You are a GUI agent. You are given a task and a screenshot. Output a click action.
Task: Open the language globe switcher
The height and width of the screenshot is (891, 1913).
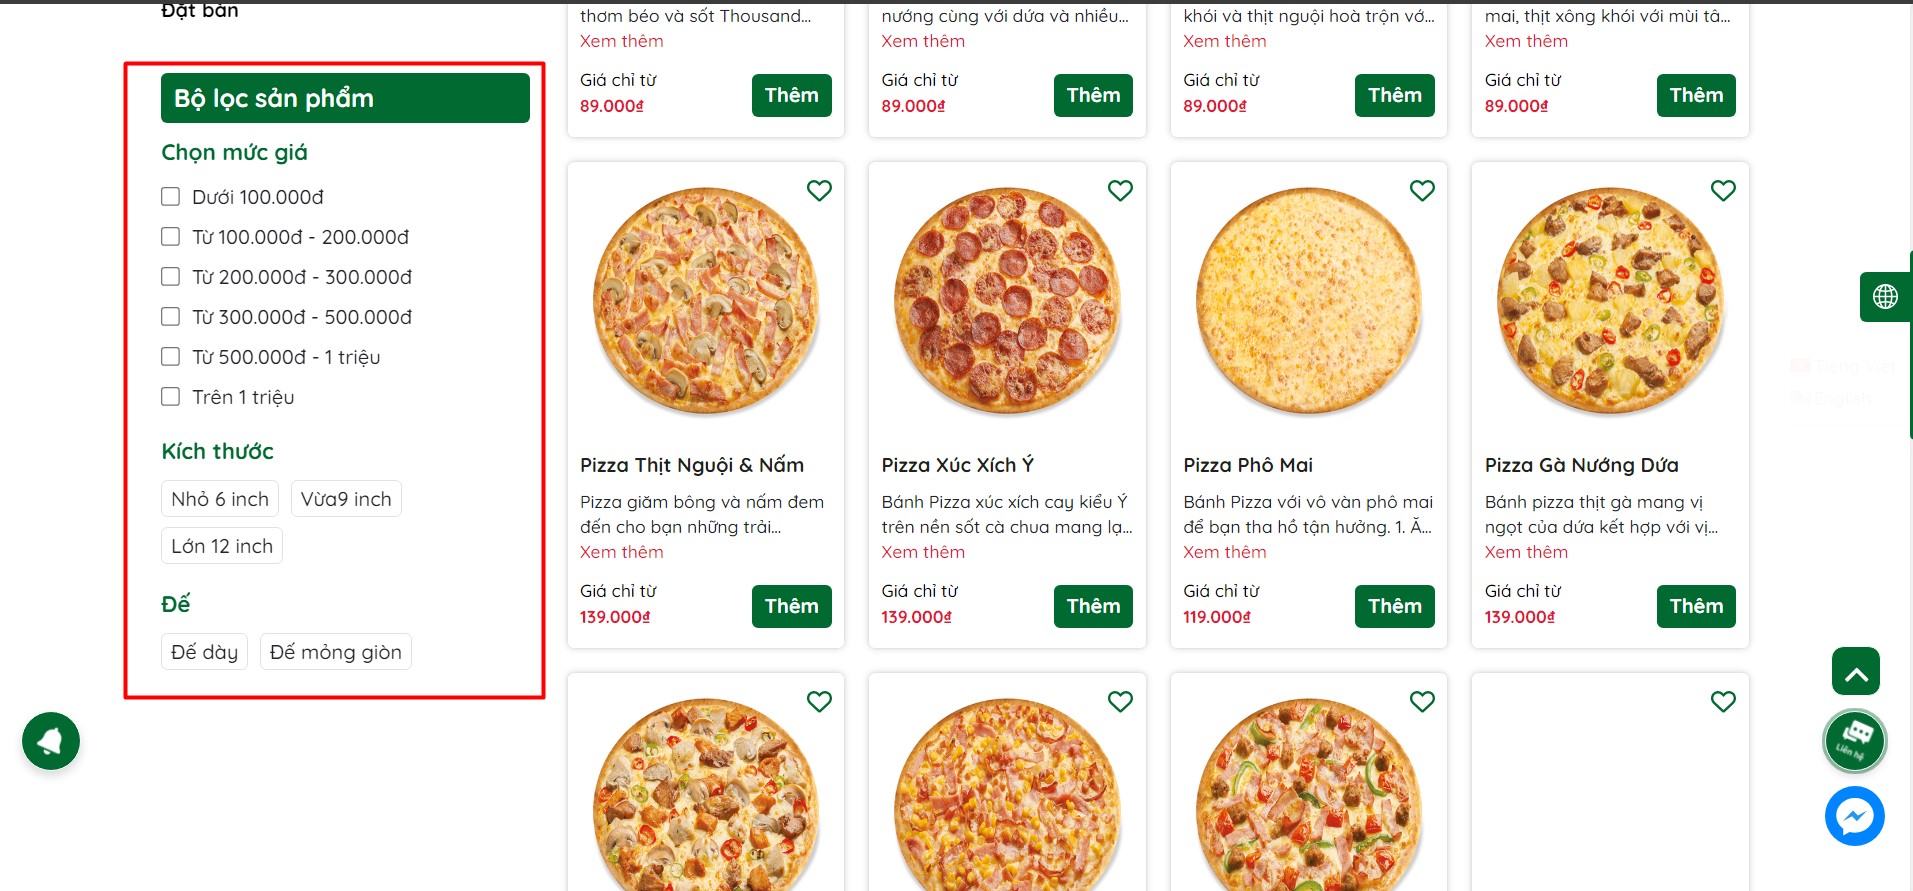pyautogui.click(x=1885, y=297)
